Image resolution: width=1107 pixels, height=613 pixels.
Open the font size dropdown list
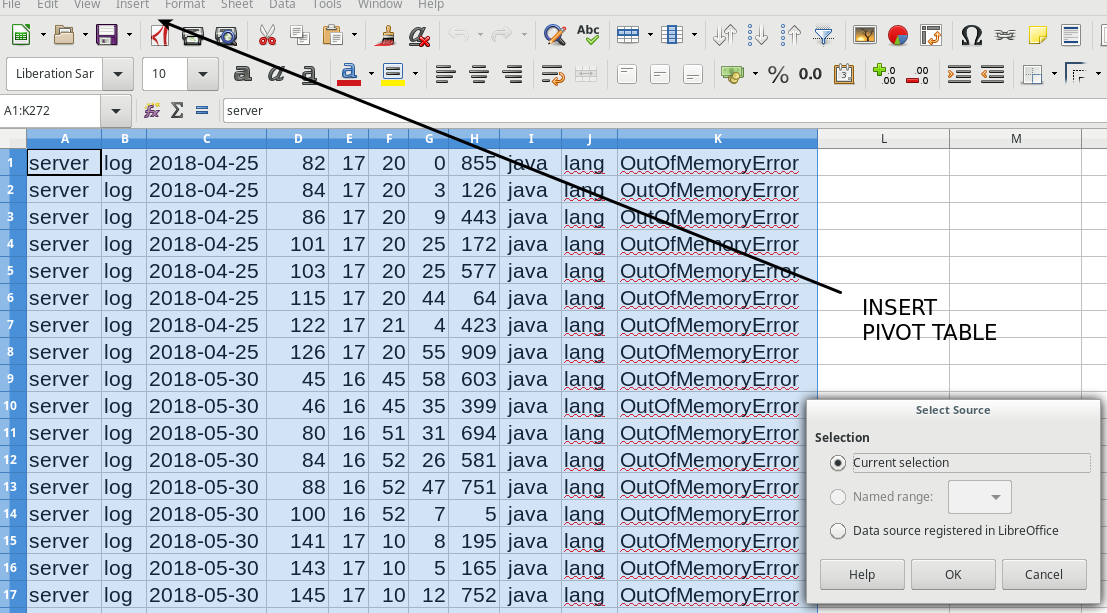tap(203, 74)
